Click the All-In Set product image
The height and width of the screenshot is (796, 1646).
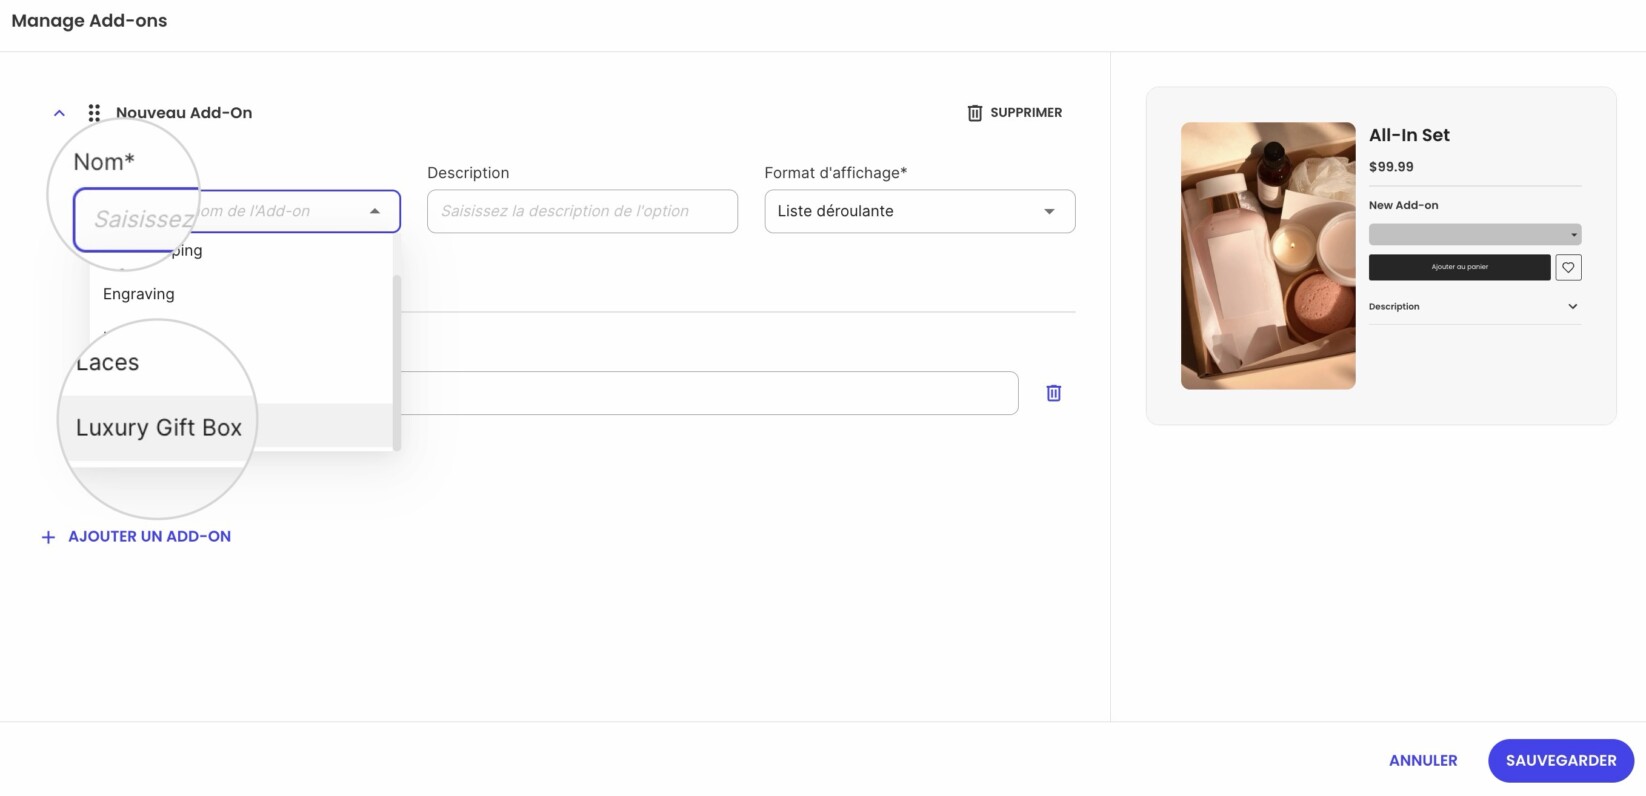tap(1268, 256)
